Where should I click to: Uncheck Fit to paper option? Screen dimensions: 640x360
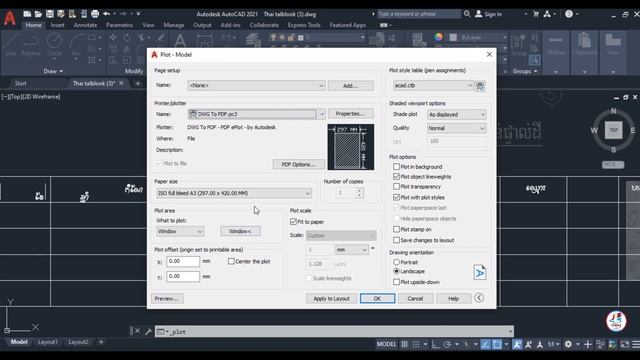tap(293, 222)
